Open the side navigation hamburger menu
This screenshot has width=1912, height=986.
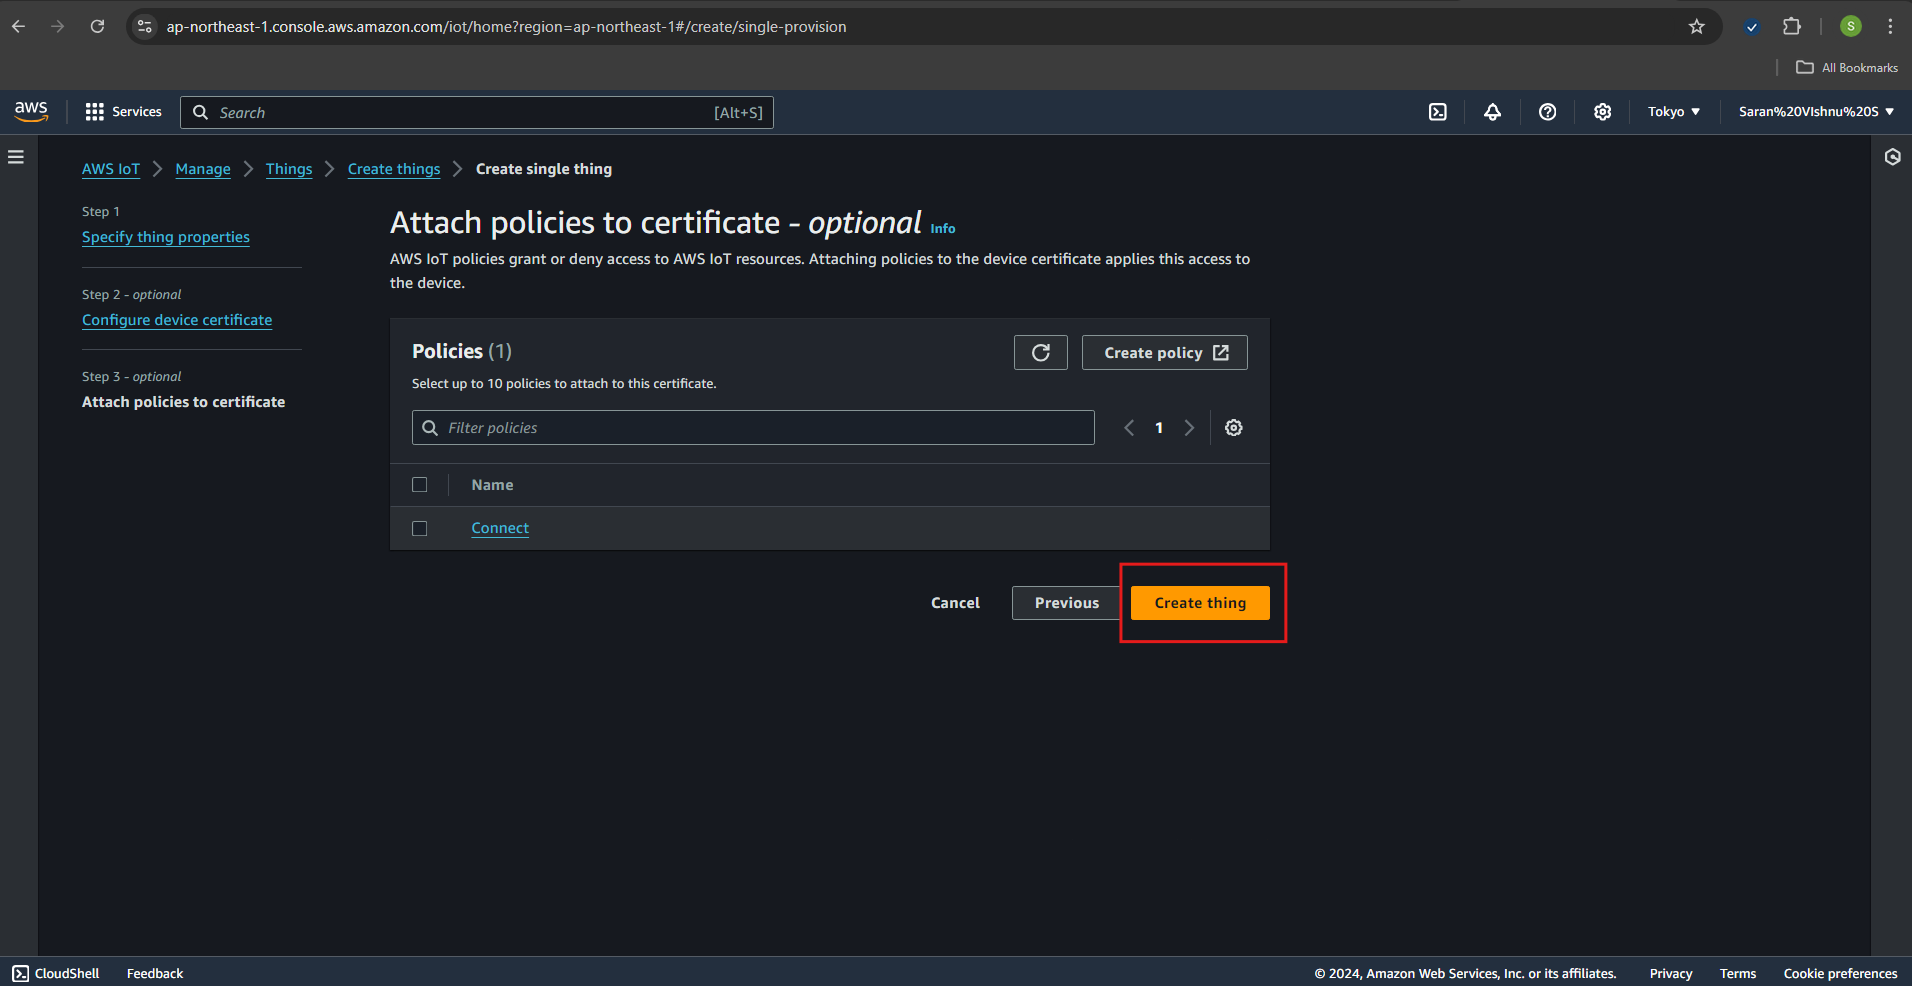coord(16,157)
